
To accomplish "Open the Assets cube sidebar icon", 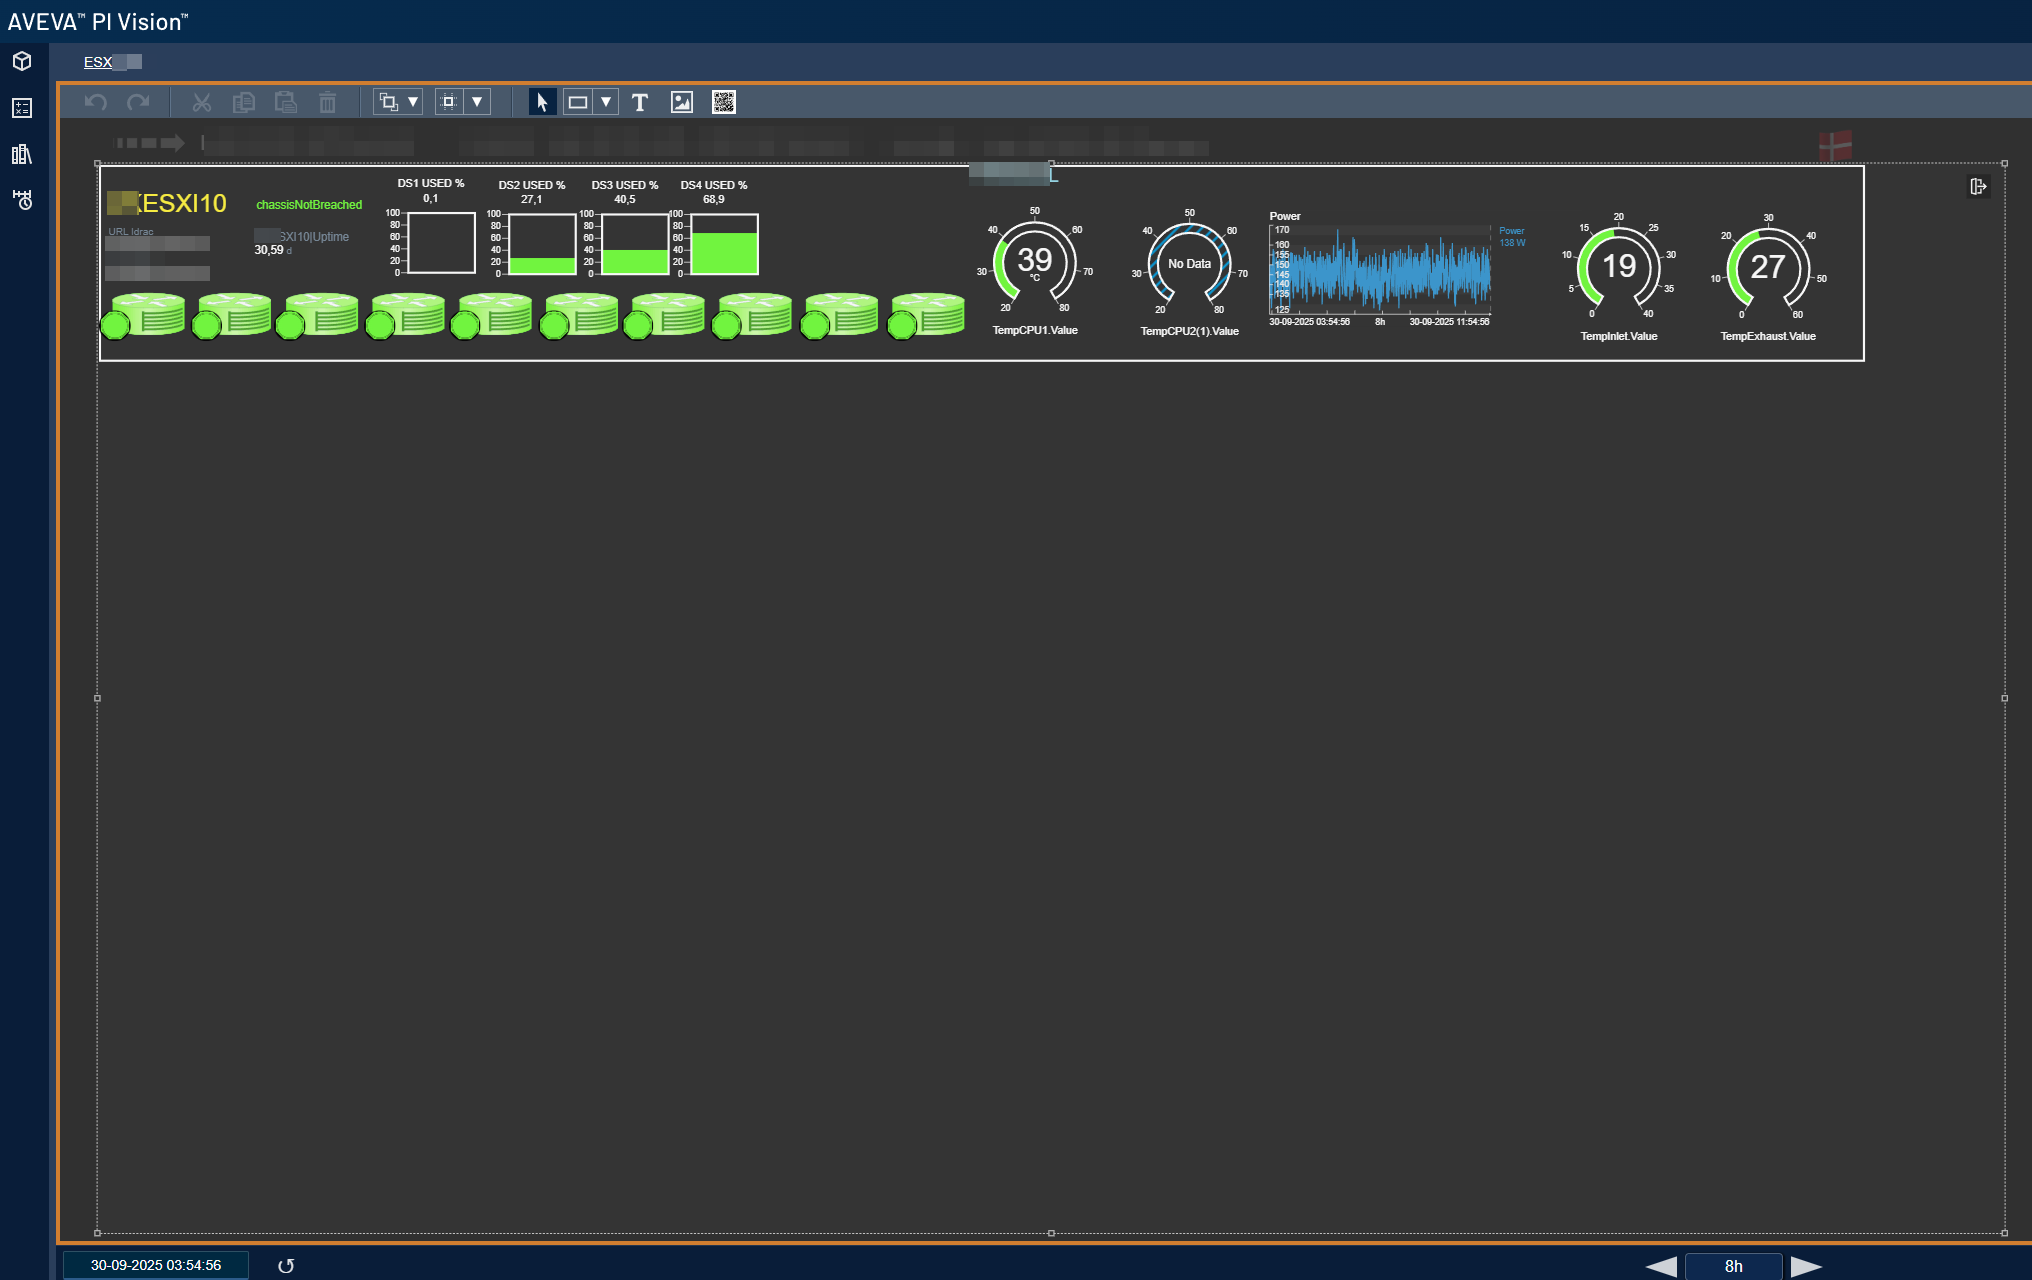I will pos(22,62).
